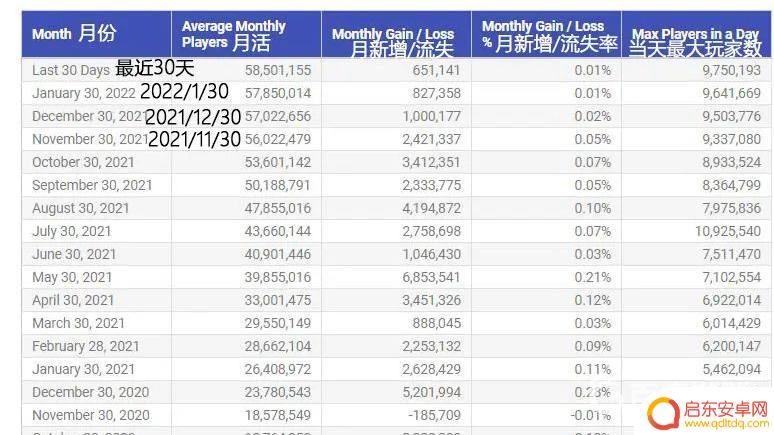Click monthly gain value 827,358

point(437,93)
